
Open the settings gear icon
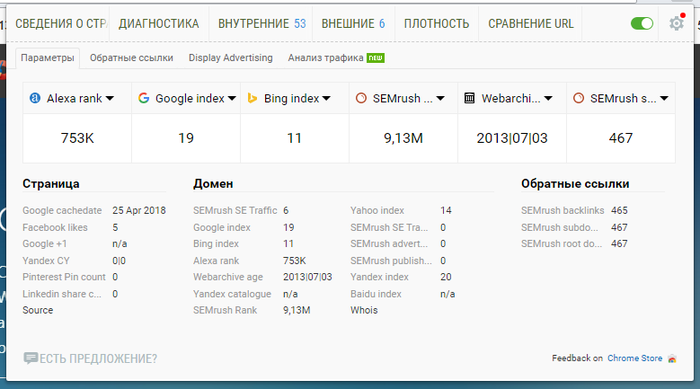pos(676,23)
